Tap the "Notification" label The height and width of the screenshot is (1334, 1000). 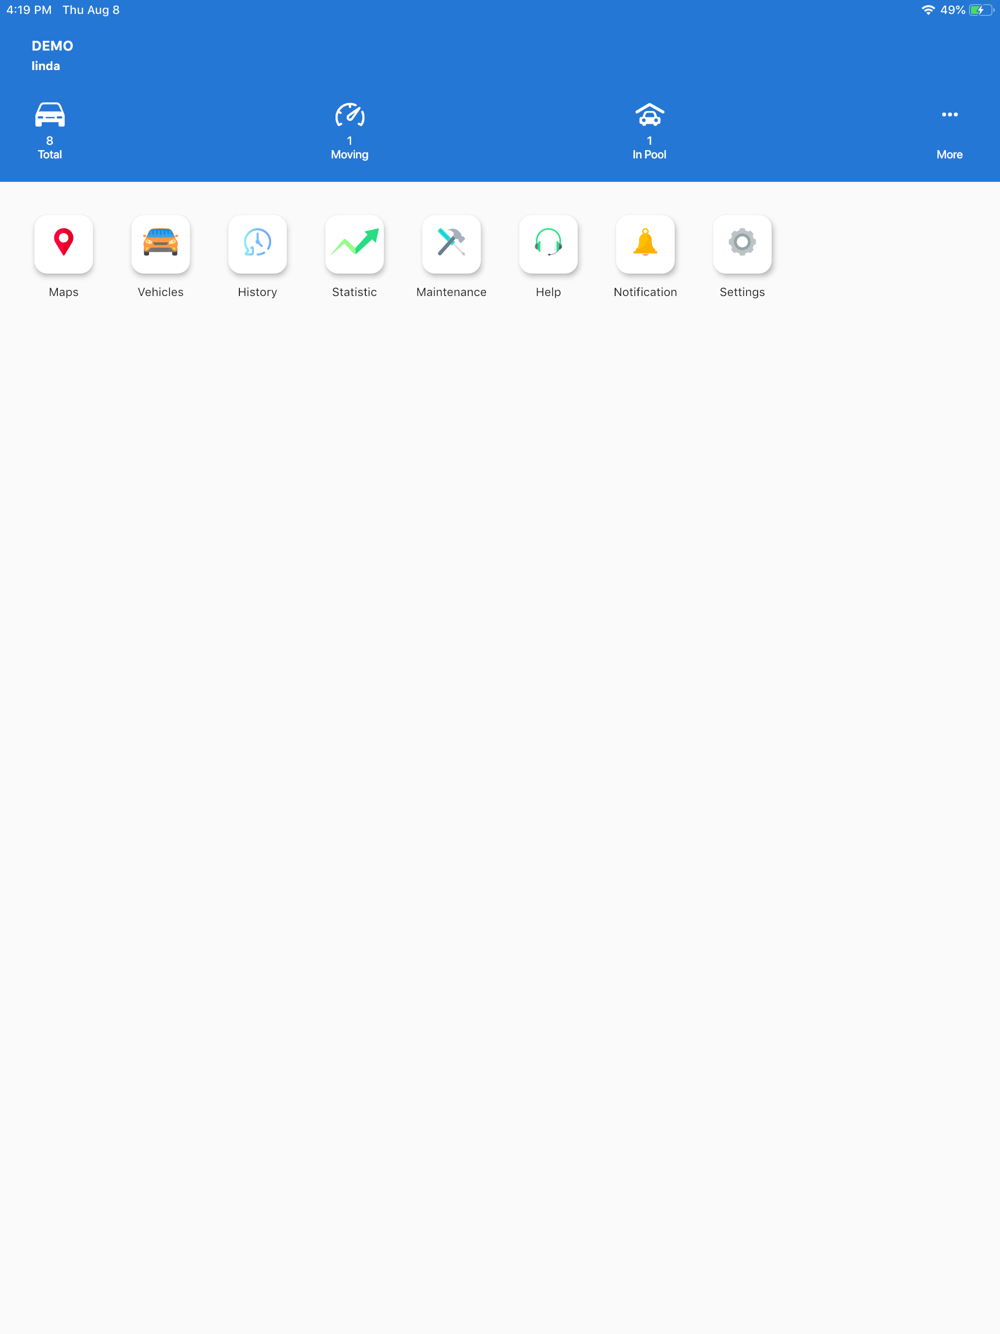tap(645, 292)
